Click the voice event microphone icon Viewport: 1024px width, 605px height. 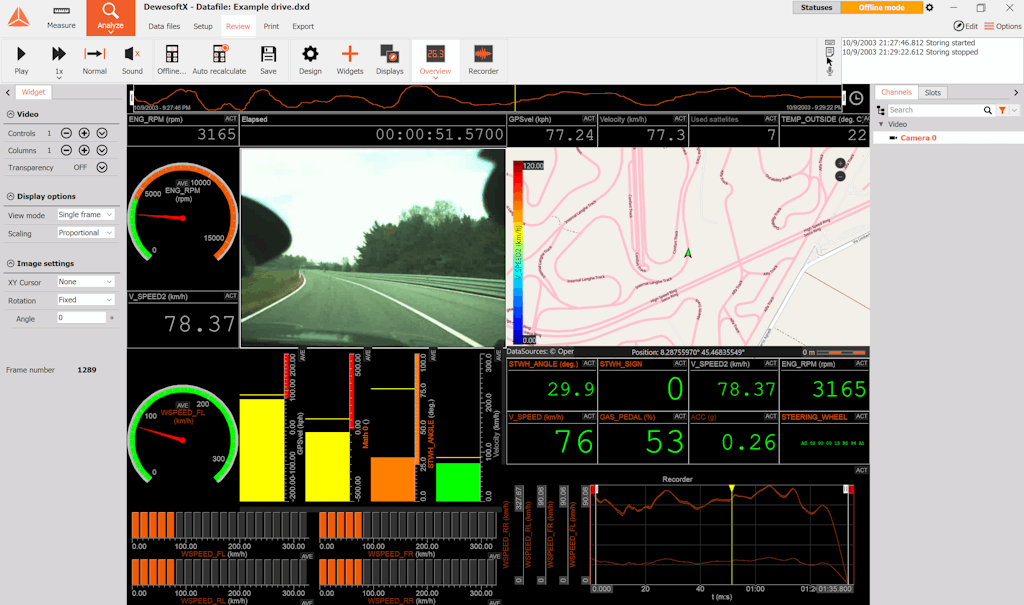click(829, 71)
